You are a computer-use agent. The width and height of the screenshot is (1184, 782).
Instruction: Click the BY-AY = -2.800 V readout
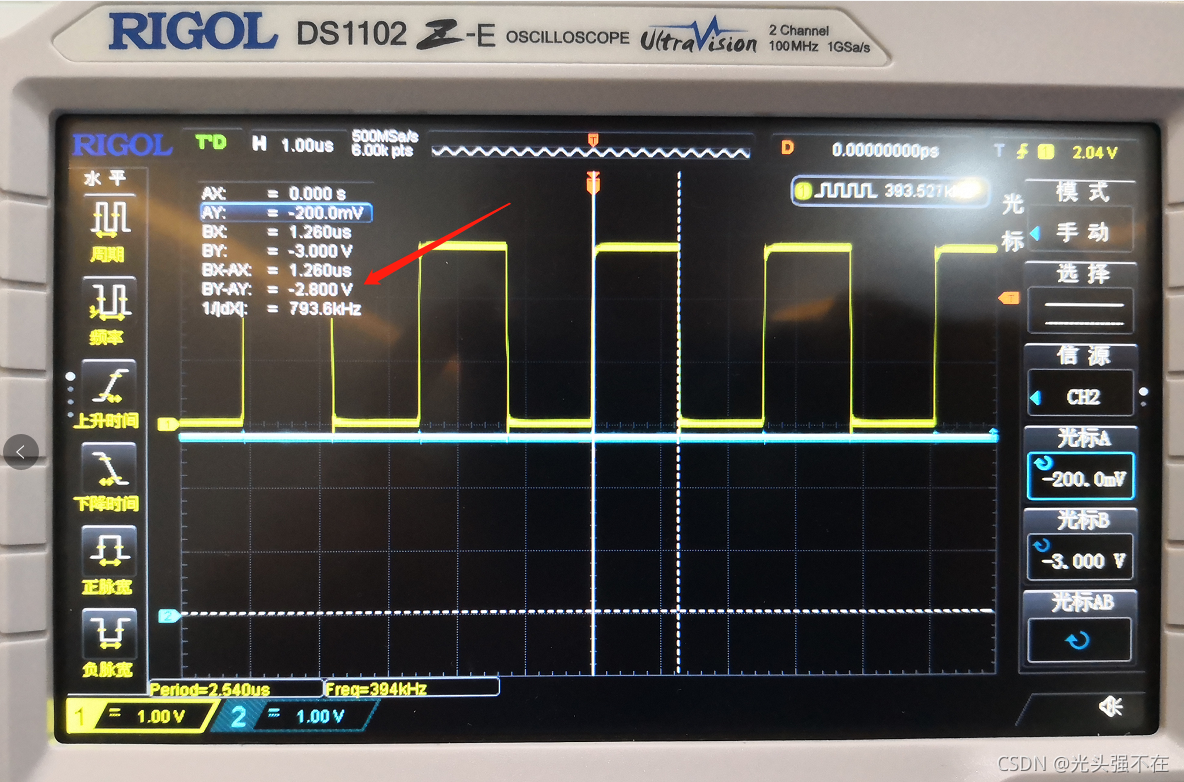(x=277, y=289)
